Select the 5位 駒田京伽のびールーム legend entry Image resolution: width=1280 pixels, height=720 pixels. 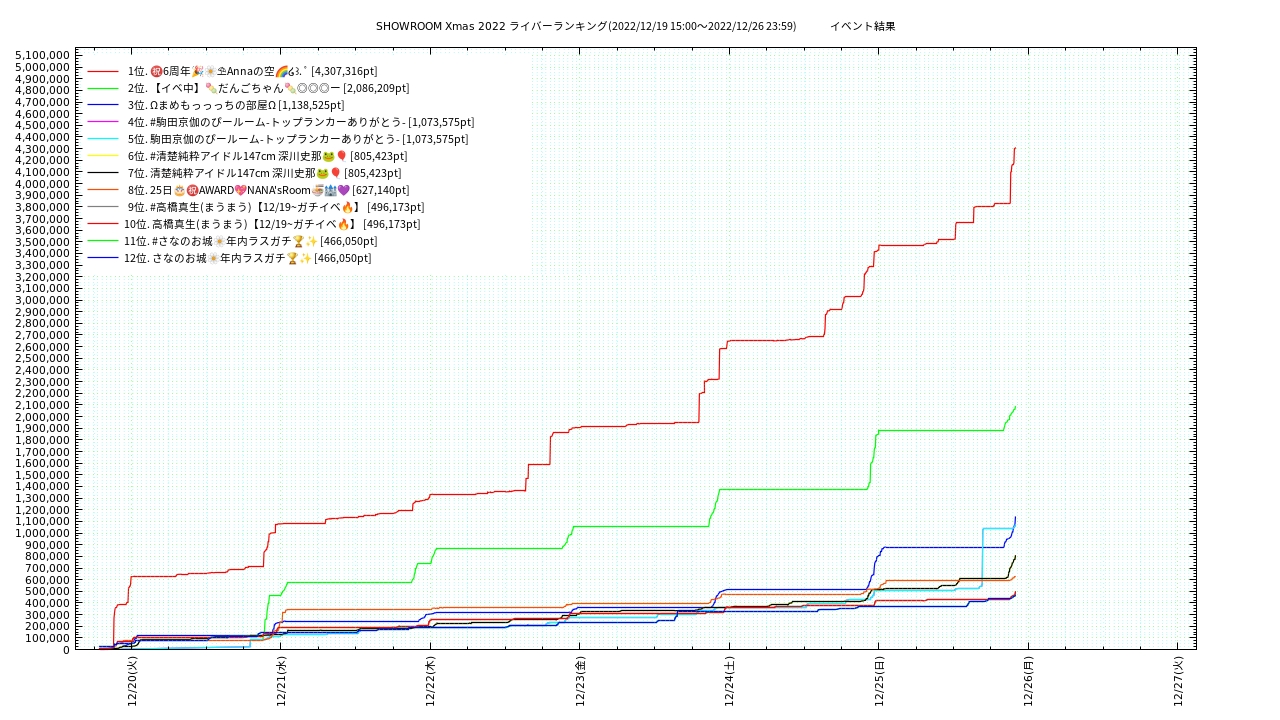click(x=298, y=140)
